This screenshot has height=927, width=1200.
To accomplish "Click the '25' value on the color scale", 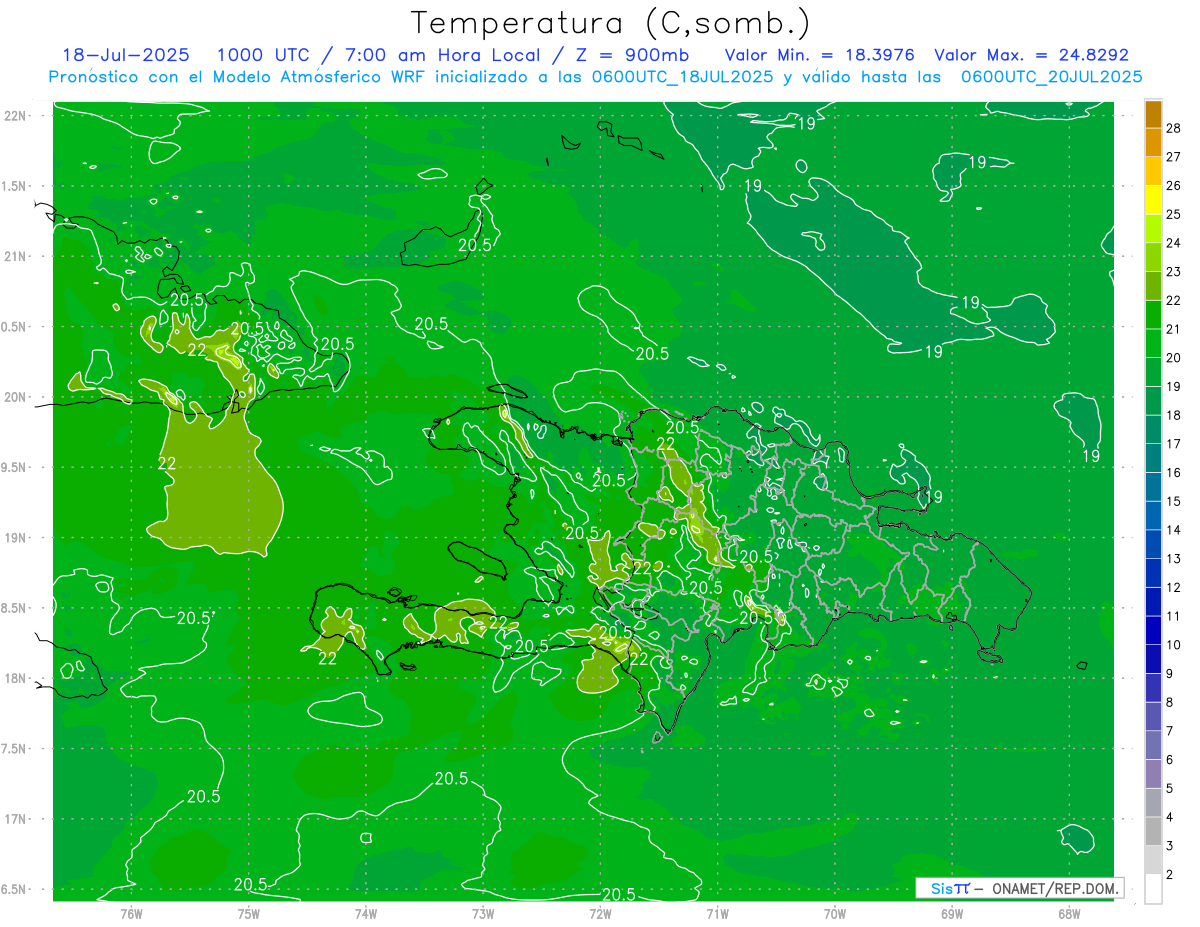I will (1174, 214).
